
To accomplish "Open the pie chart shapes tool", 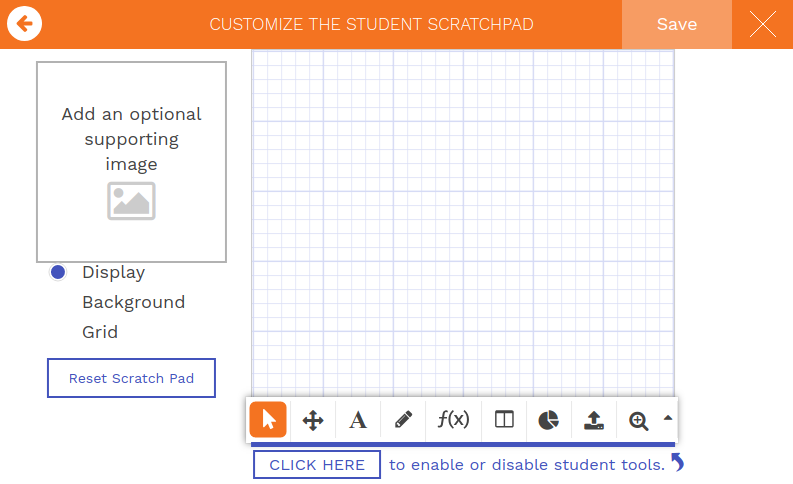I will click(548, 420).
